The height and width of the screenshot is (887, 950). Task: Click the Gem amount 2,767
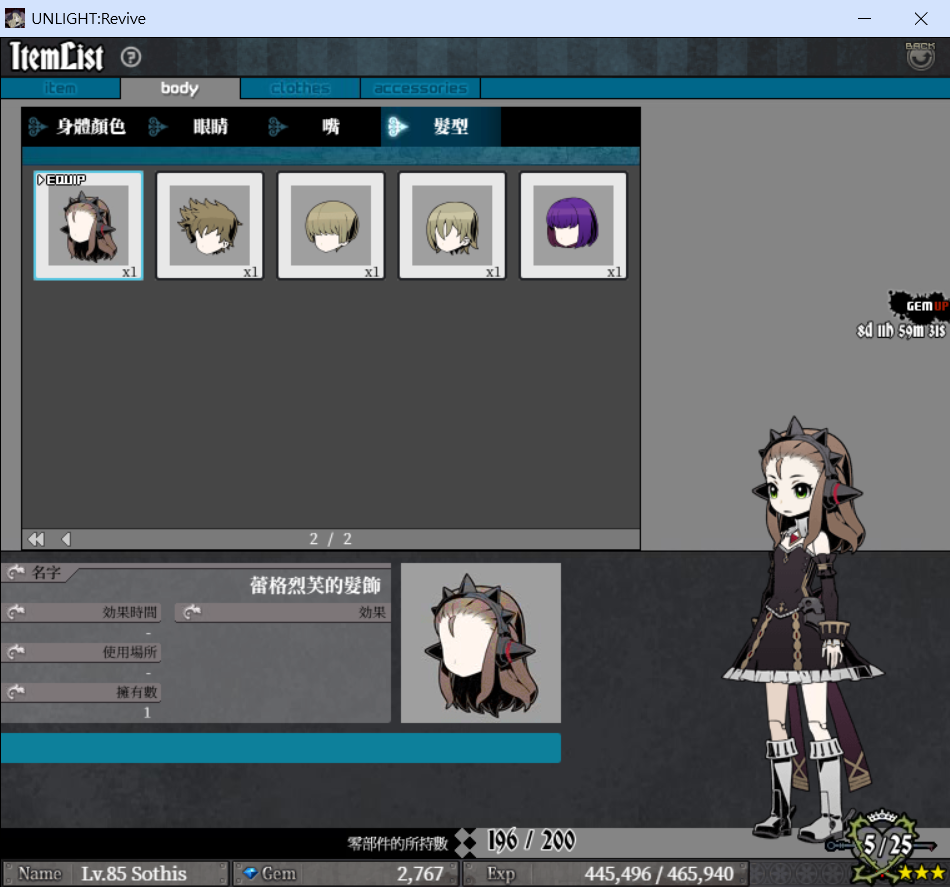[x=420, y=874]
